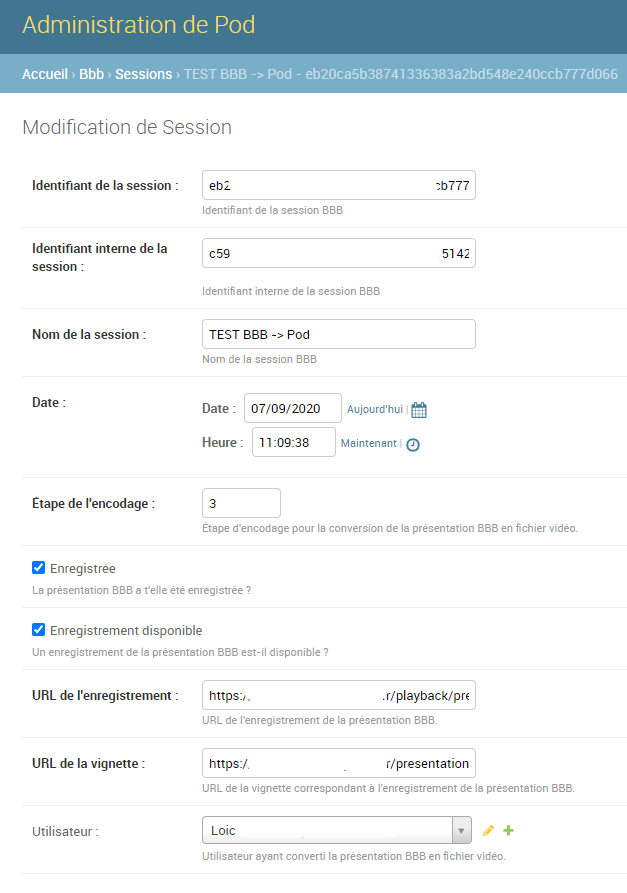
Task: Edit the Nom de la session field
Action: [338, 334]
